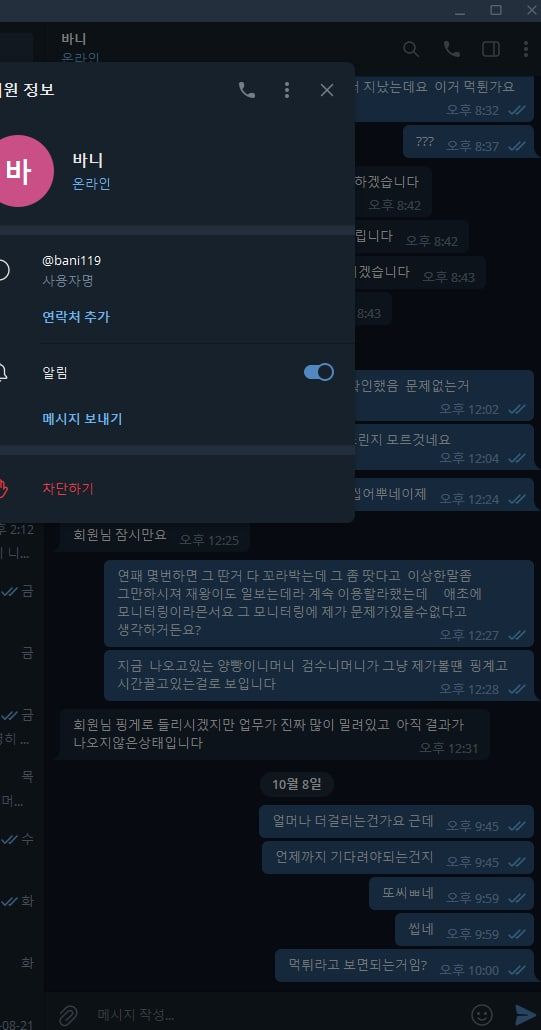Click the 메시지 작성 input field
The height and width of the screenshot is (1030, 541).
[276, 1015]
